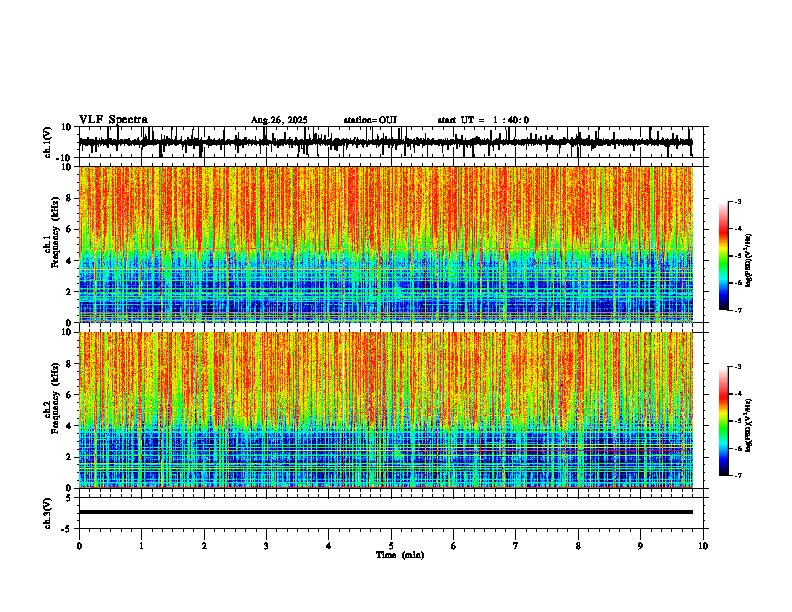Image resolution: width=792 pixels, height=612 pixels.
Task: Click time-axis tick label "2"
Action: click(204, 546)
